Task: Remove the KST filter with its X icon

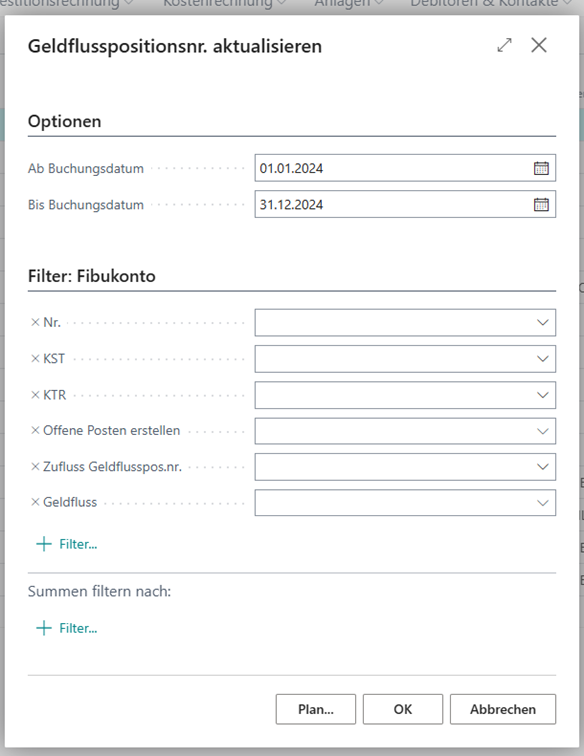Action: pyautogui.click(x=35, y=358)
